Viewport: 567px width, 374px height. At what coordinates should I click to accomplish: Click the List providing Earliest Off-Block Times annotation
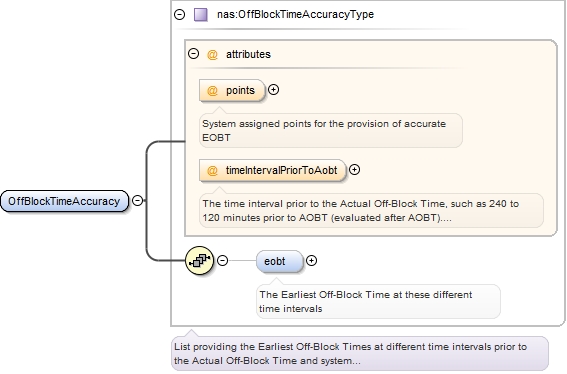point(359,354)
